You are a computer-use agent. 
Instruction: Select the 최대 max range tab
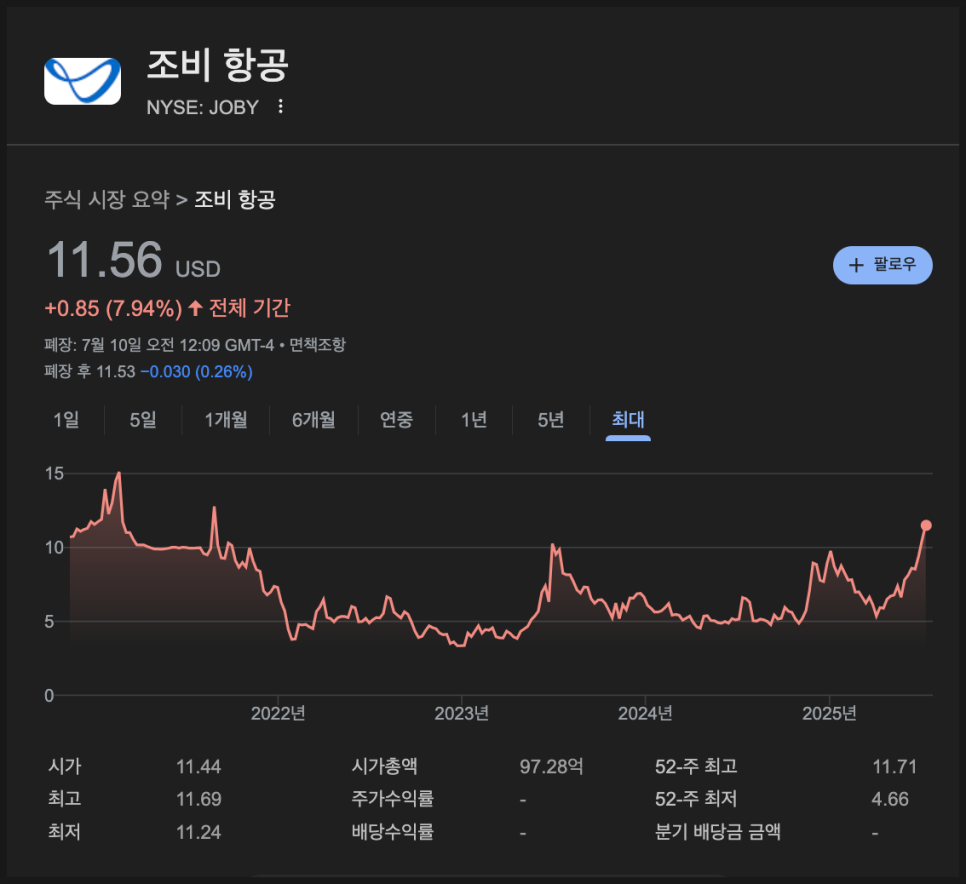click(628, 420)
